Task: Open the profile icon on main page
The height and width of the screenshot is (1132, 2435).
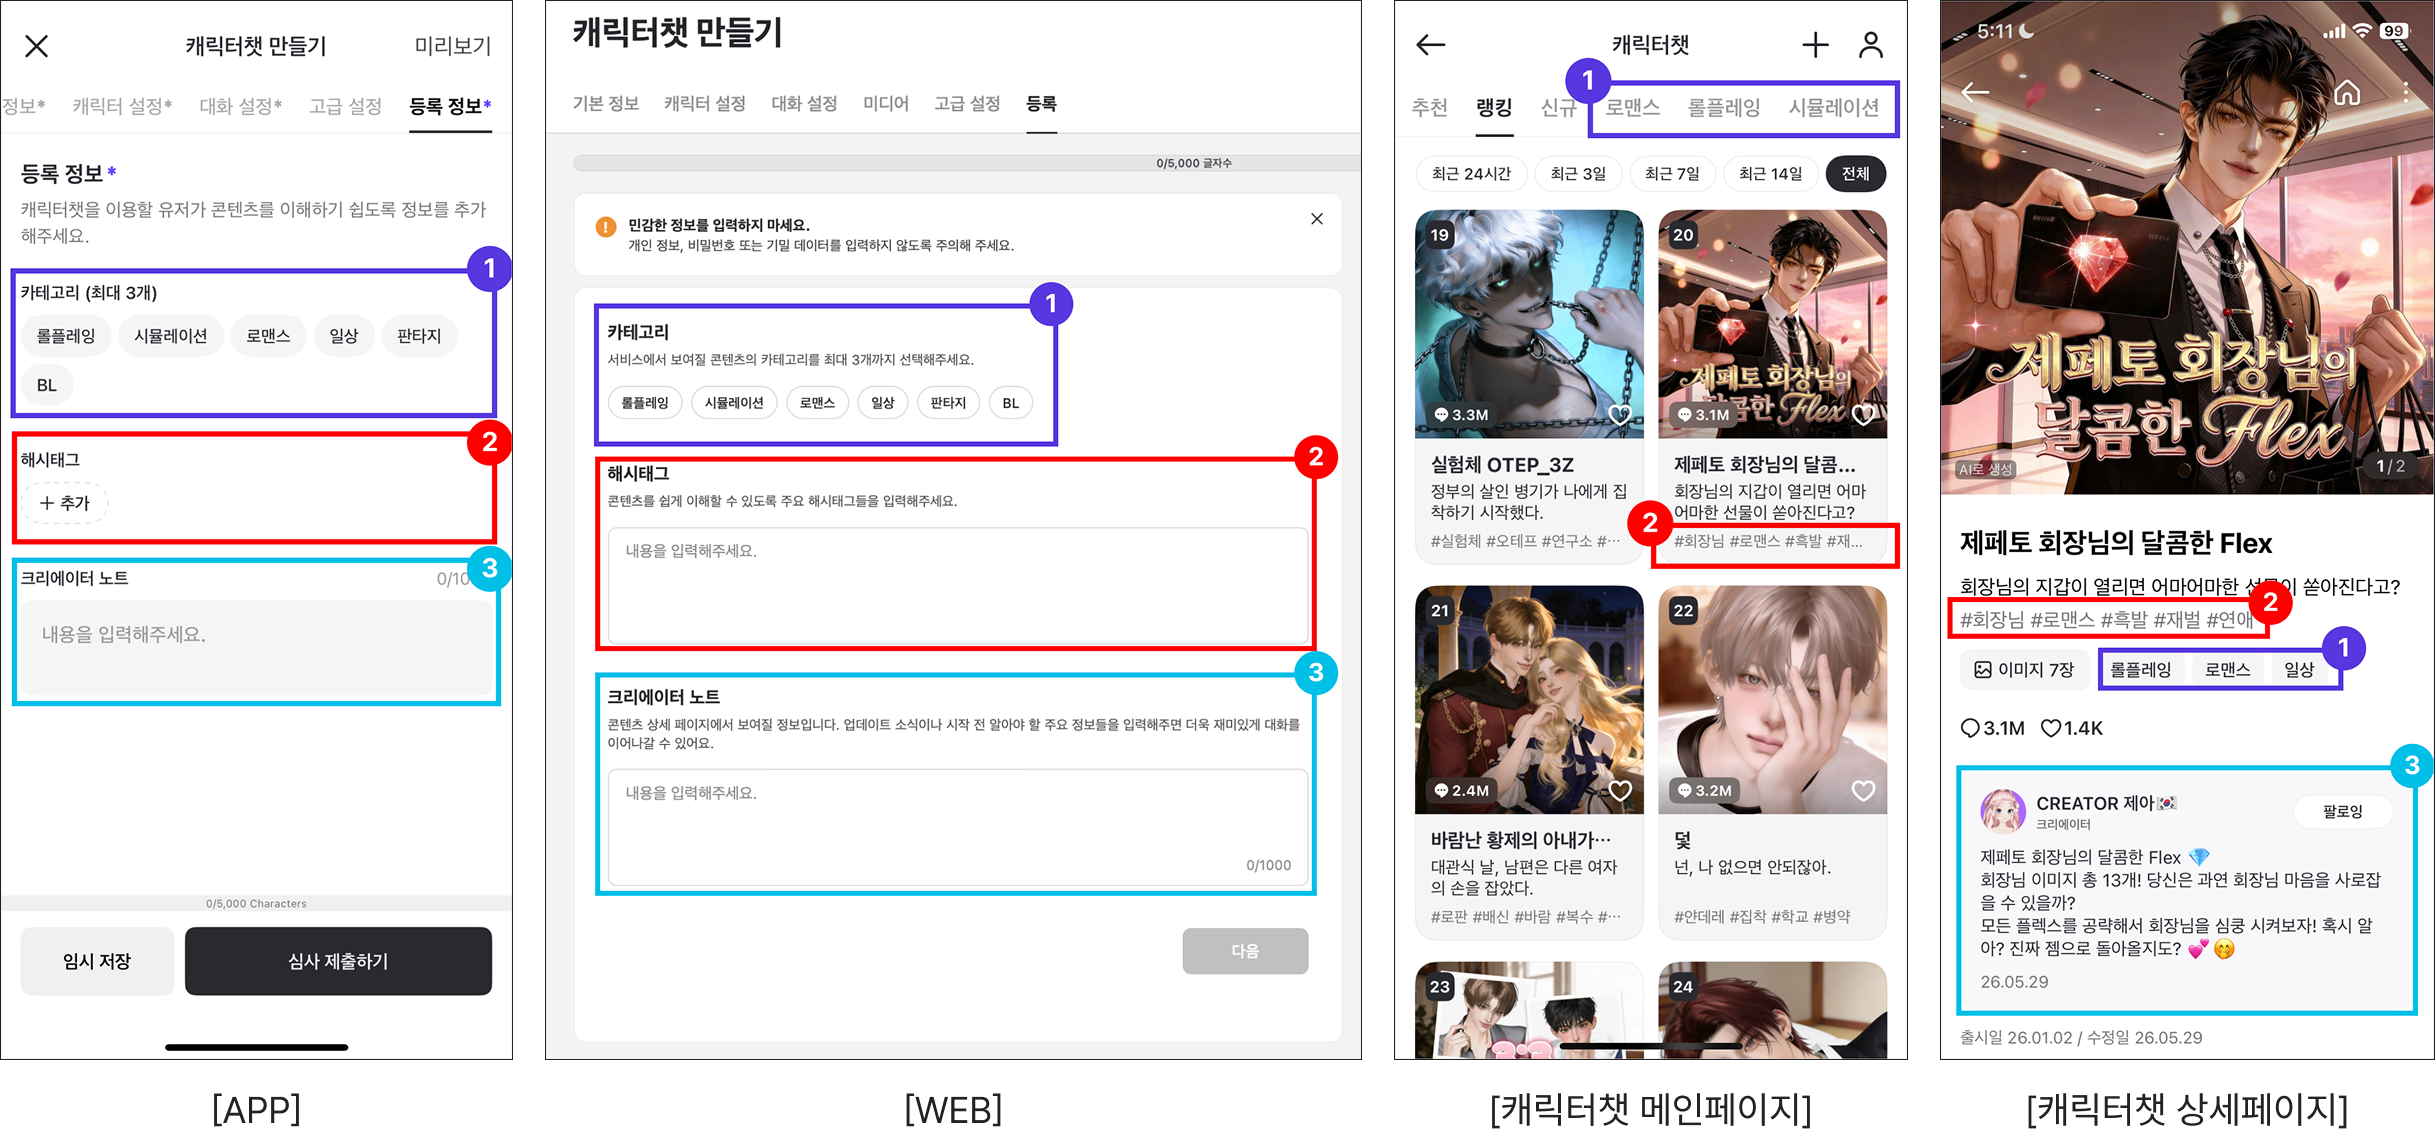Action: 1871,44
